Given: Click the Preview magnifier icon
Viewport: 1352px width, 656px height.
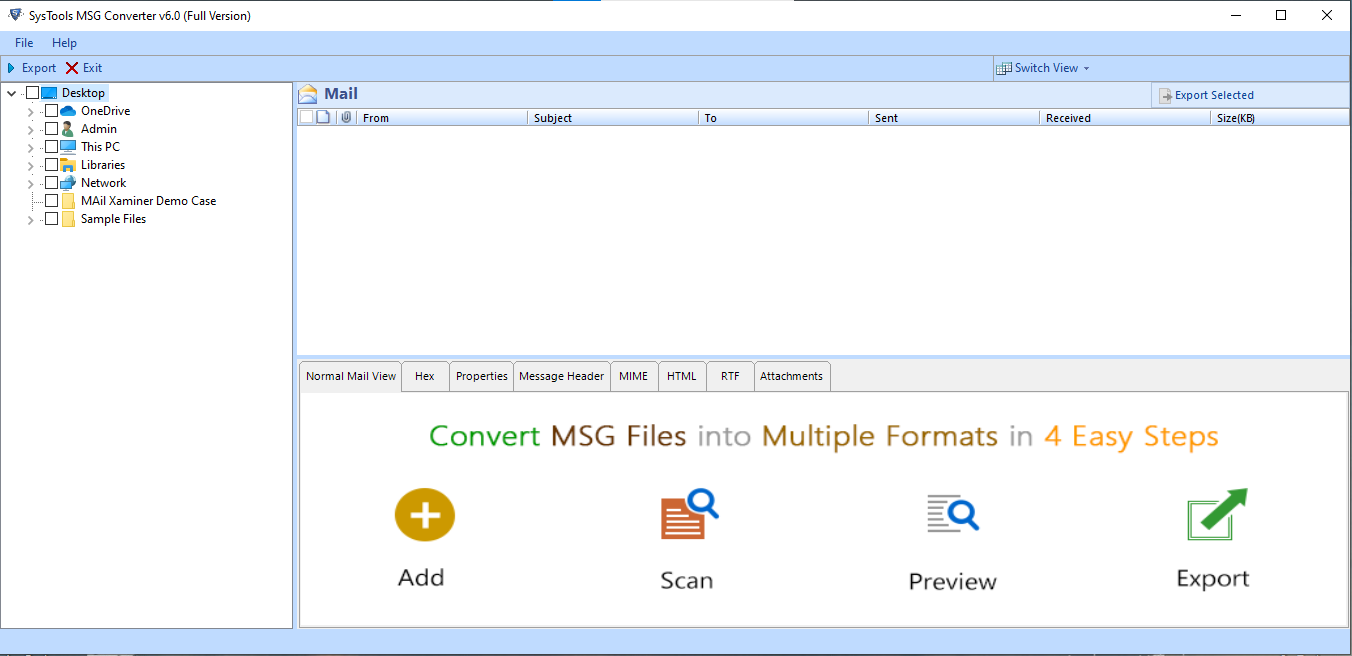Looking at the screenshot, I should click(952, 513).
